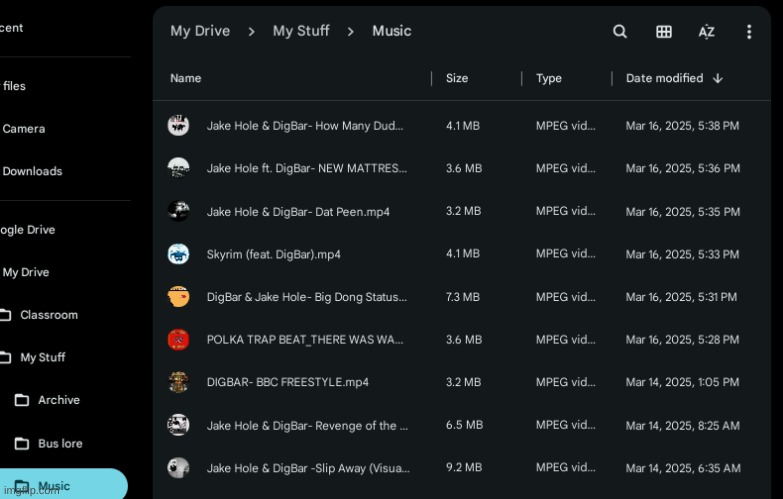The width and height of the screenshot is (783, 499).
Task: Sort files by Size column
Action: click(457, 78)
